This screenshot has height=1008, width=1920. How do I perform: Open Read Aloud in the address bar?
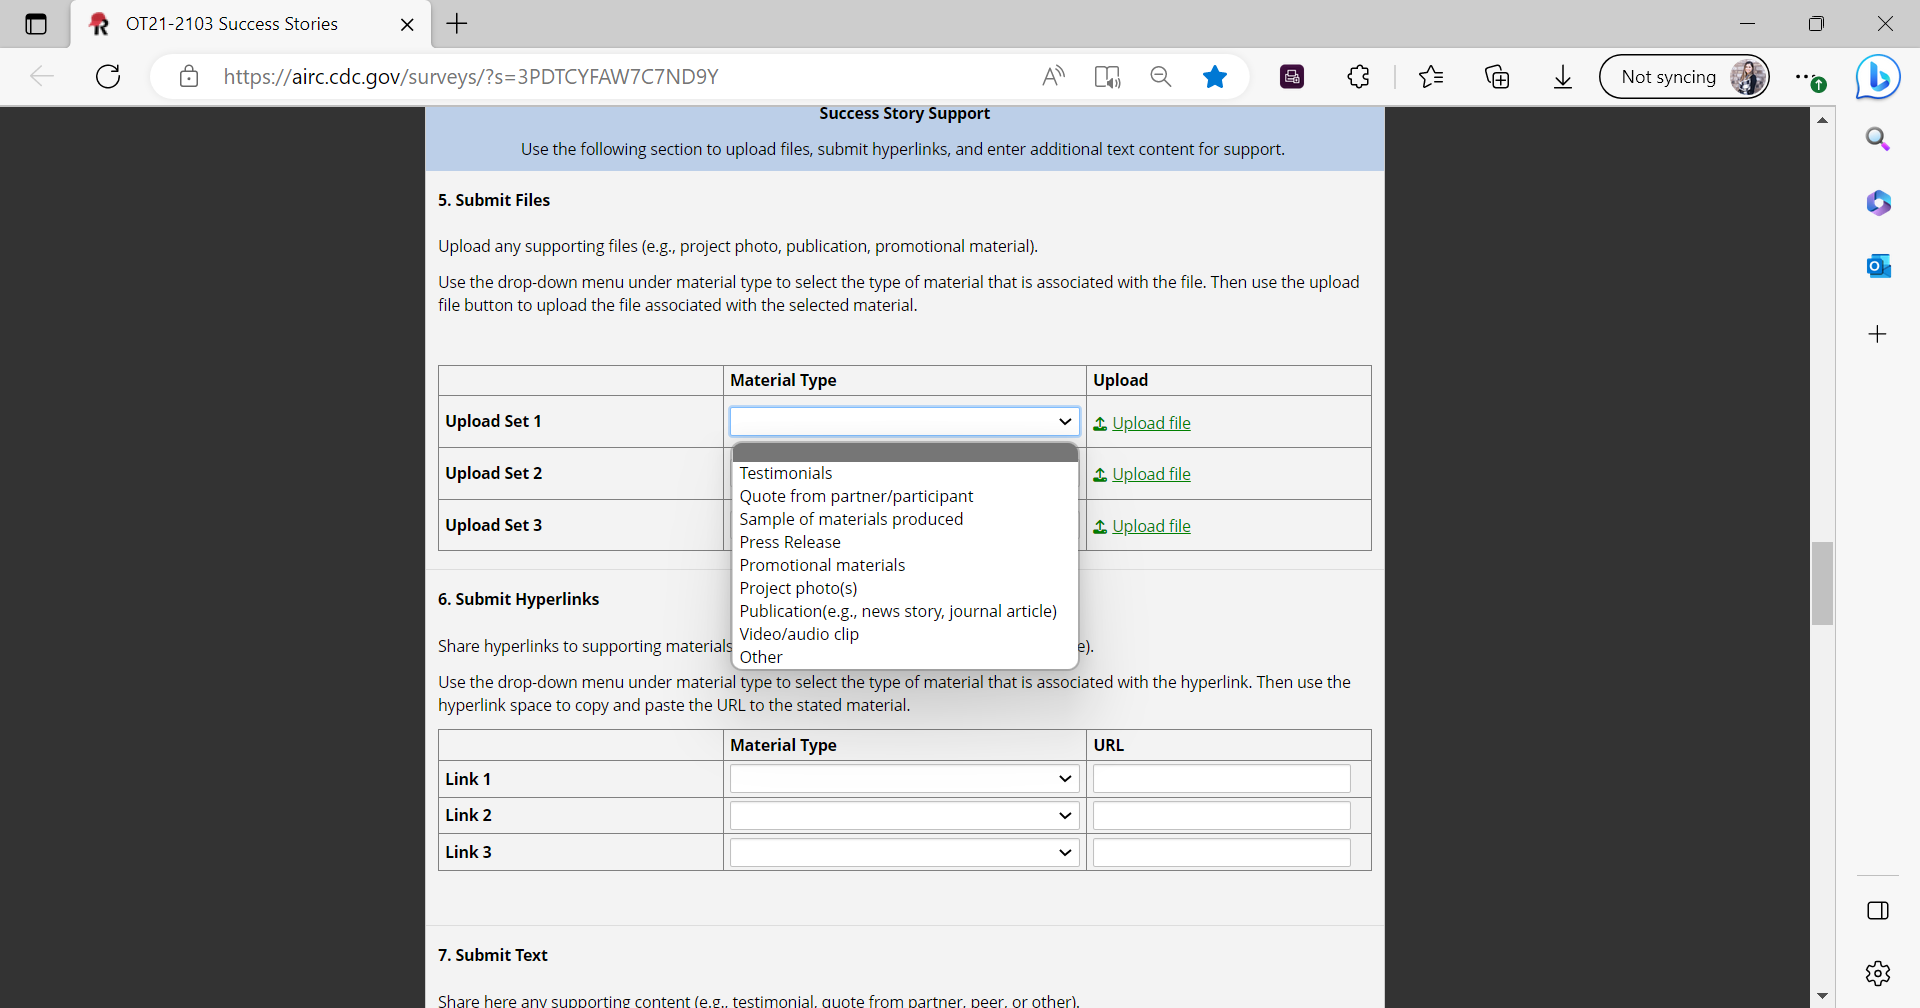[1053, 77]
